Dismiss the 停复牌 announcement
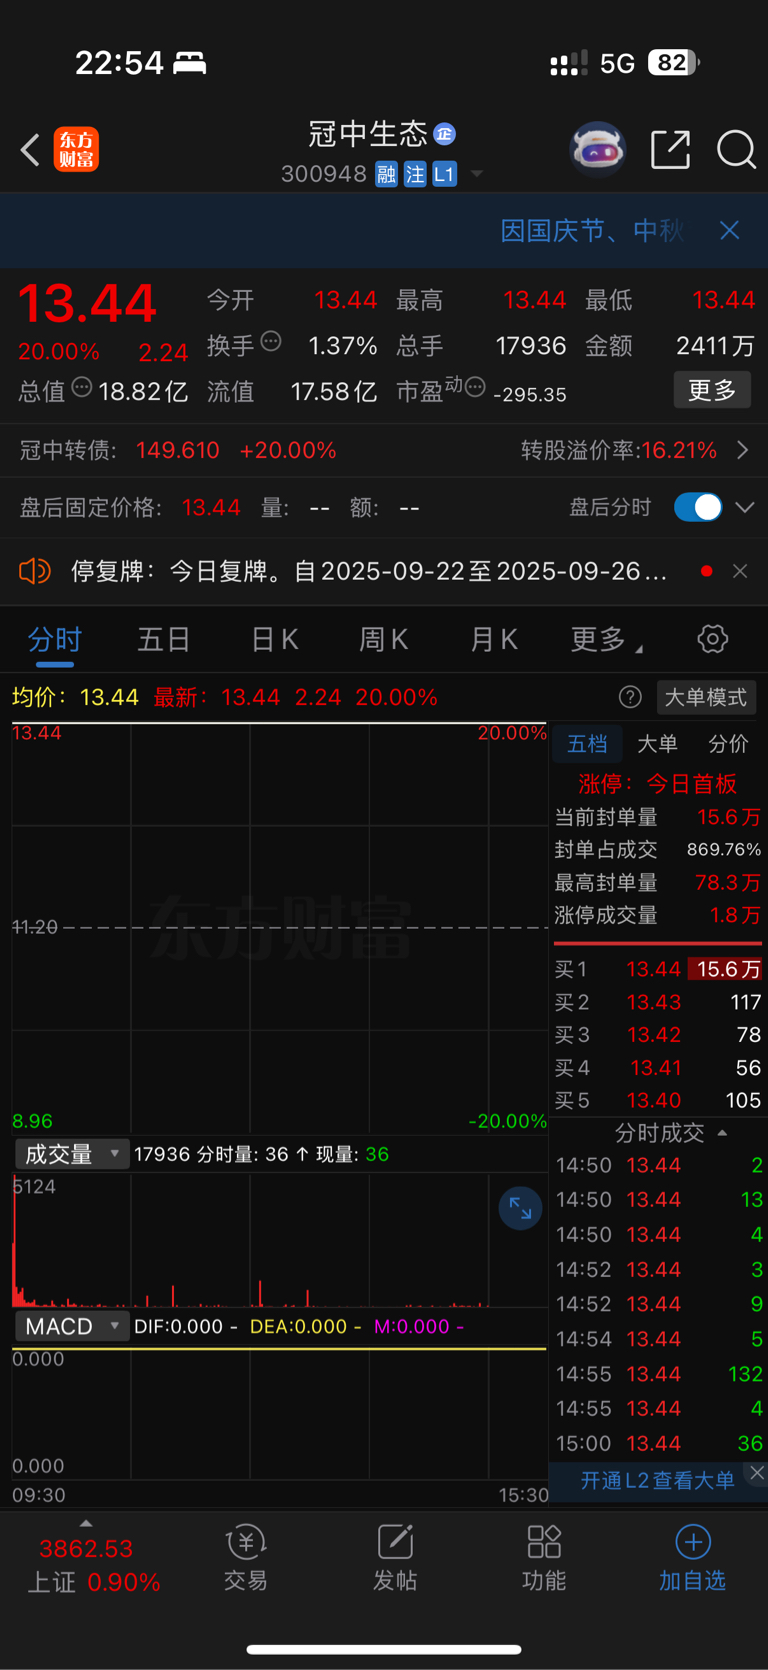This screenshot has height=1670, width=768. (740, 571)
